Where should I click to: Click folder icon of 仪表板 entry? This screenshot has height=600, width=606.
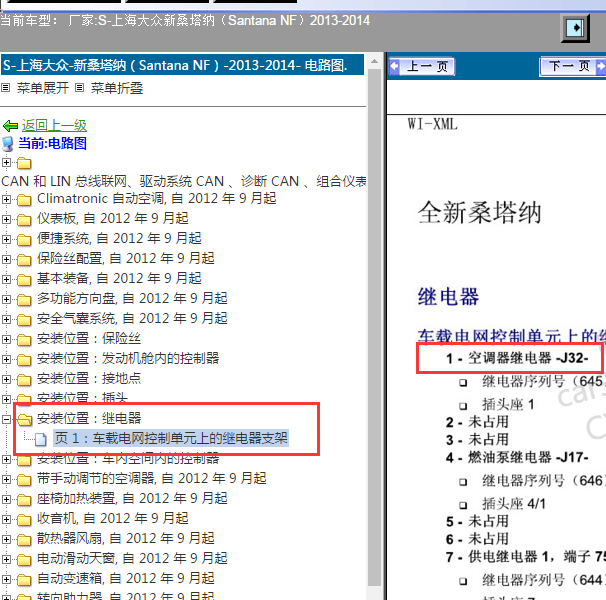click(24, 220)
